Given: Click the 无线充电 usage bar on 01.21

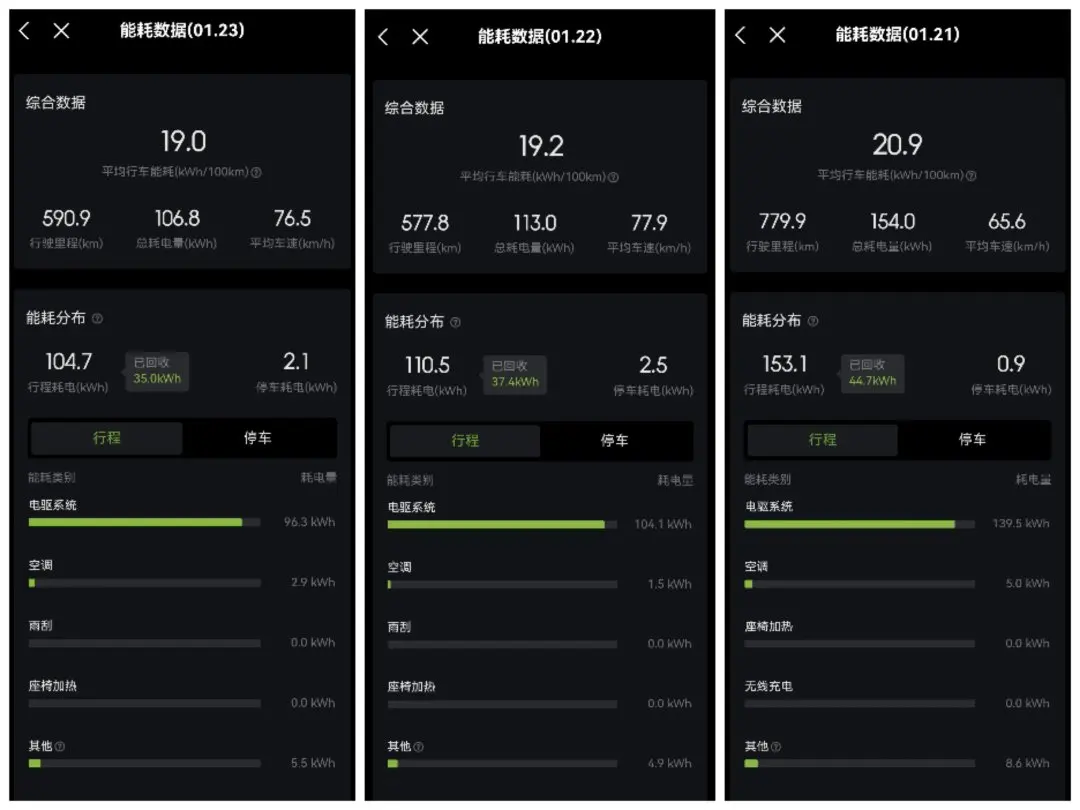Looking at the screenshot, I should coord(860,703).
